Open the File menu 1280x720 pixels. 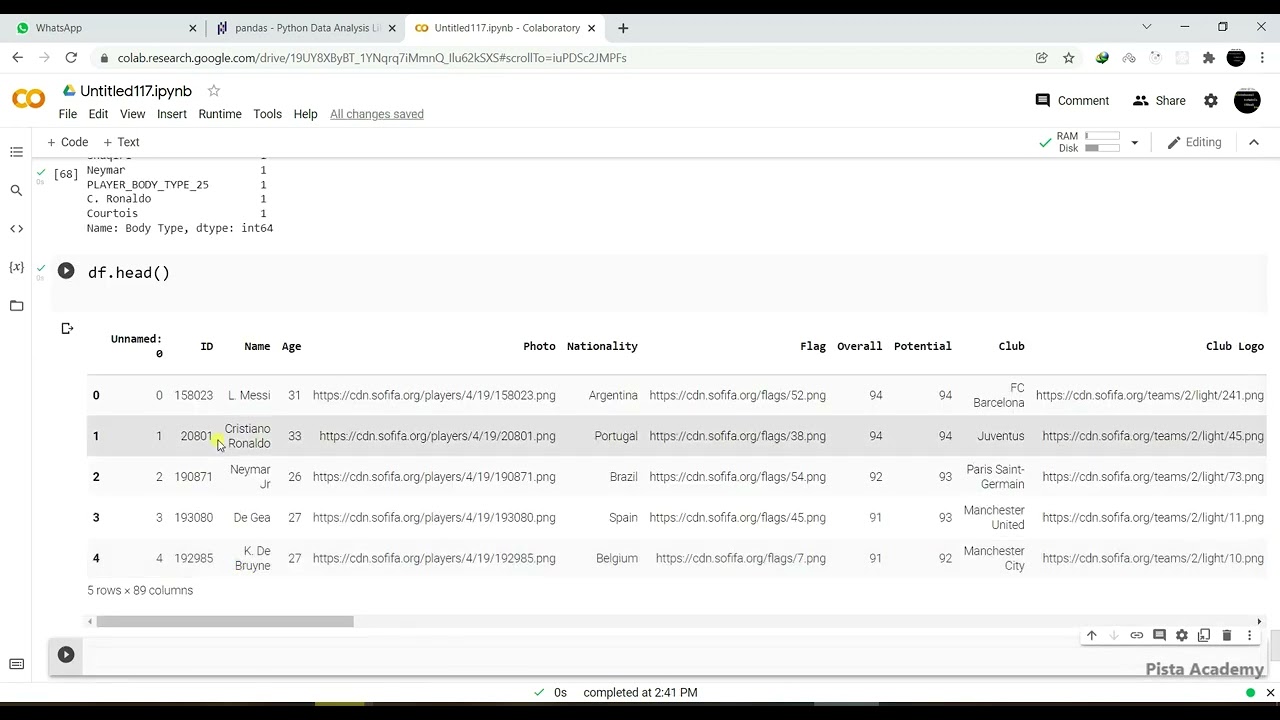[x=68, y=114]
